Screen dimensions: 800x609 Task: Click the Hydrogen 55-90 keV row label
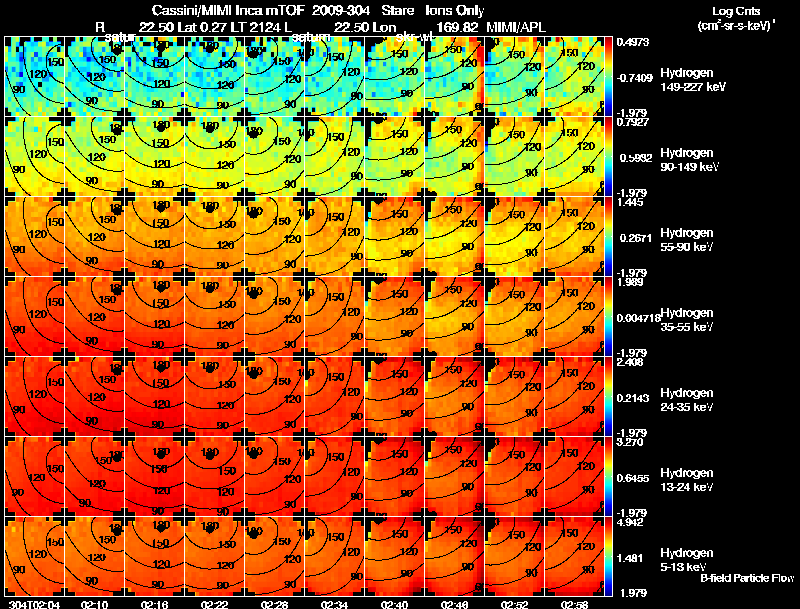(686, 240)
